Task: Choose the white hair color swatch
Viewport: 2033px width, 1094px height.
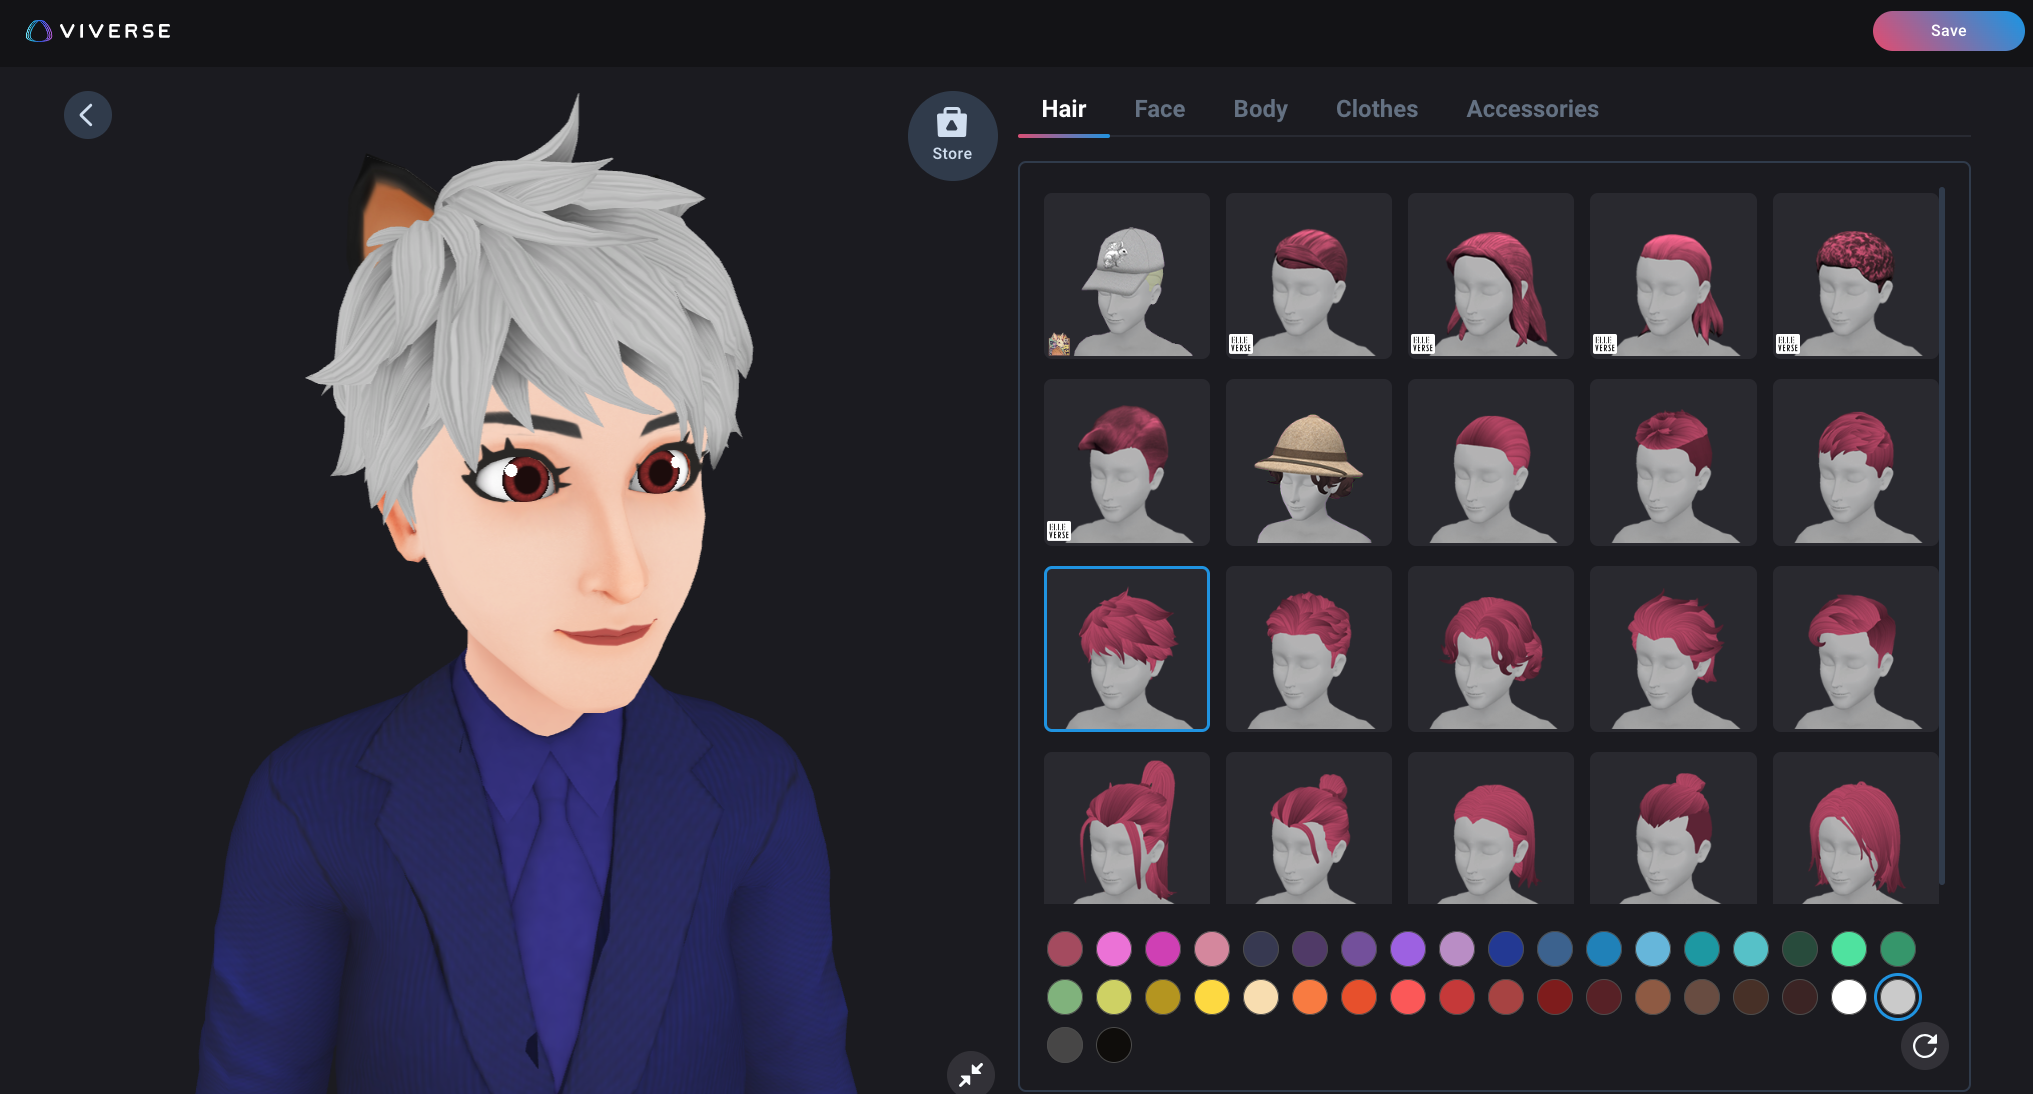Action: 1848,997
